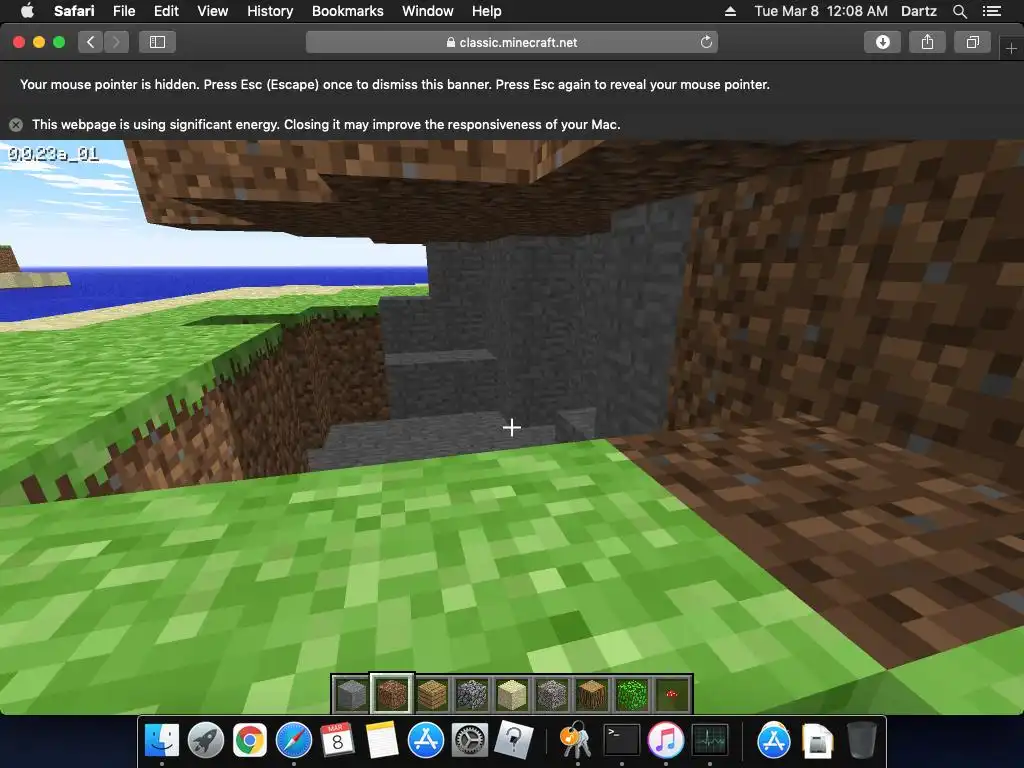1024x768 pixels.
Task: Open Activity Monitor from the Dock
Action: point(710,741)
